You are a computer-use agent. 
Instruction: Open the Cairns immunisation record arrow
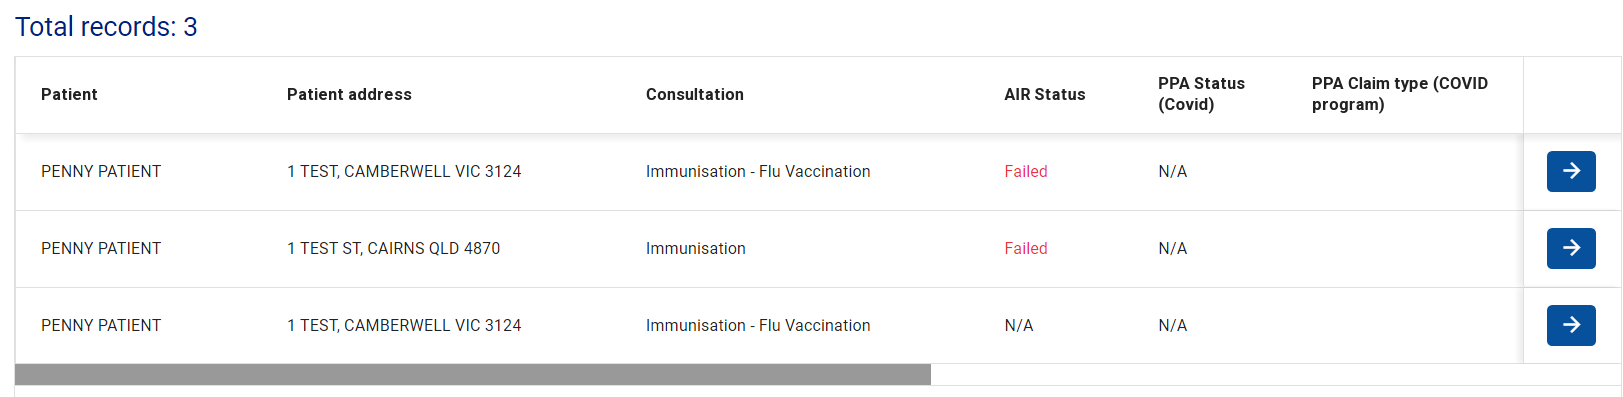(x=1571, y=248)
